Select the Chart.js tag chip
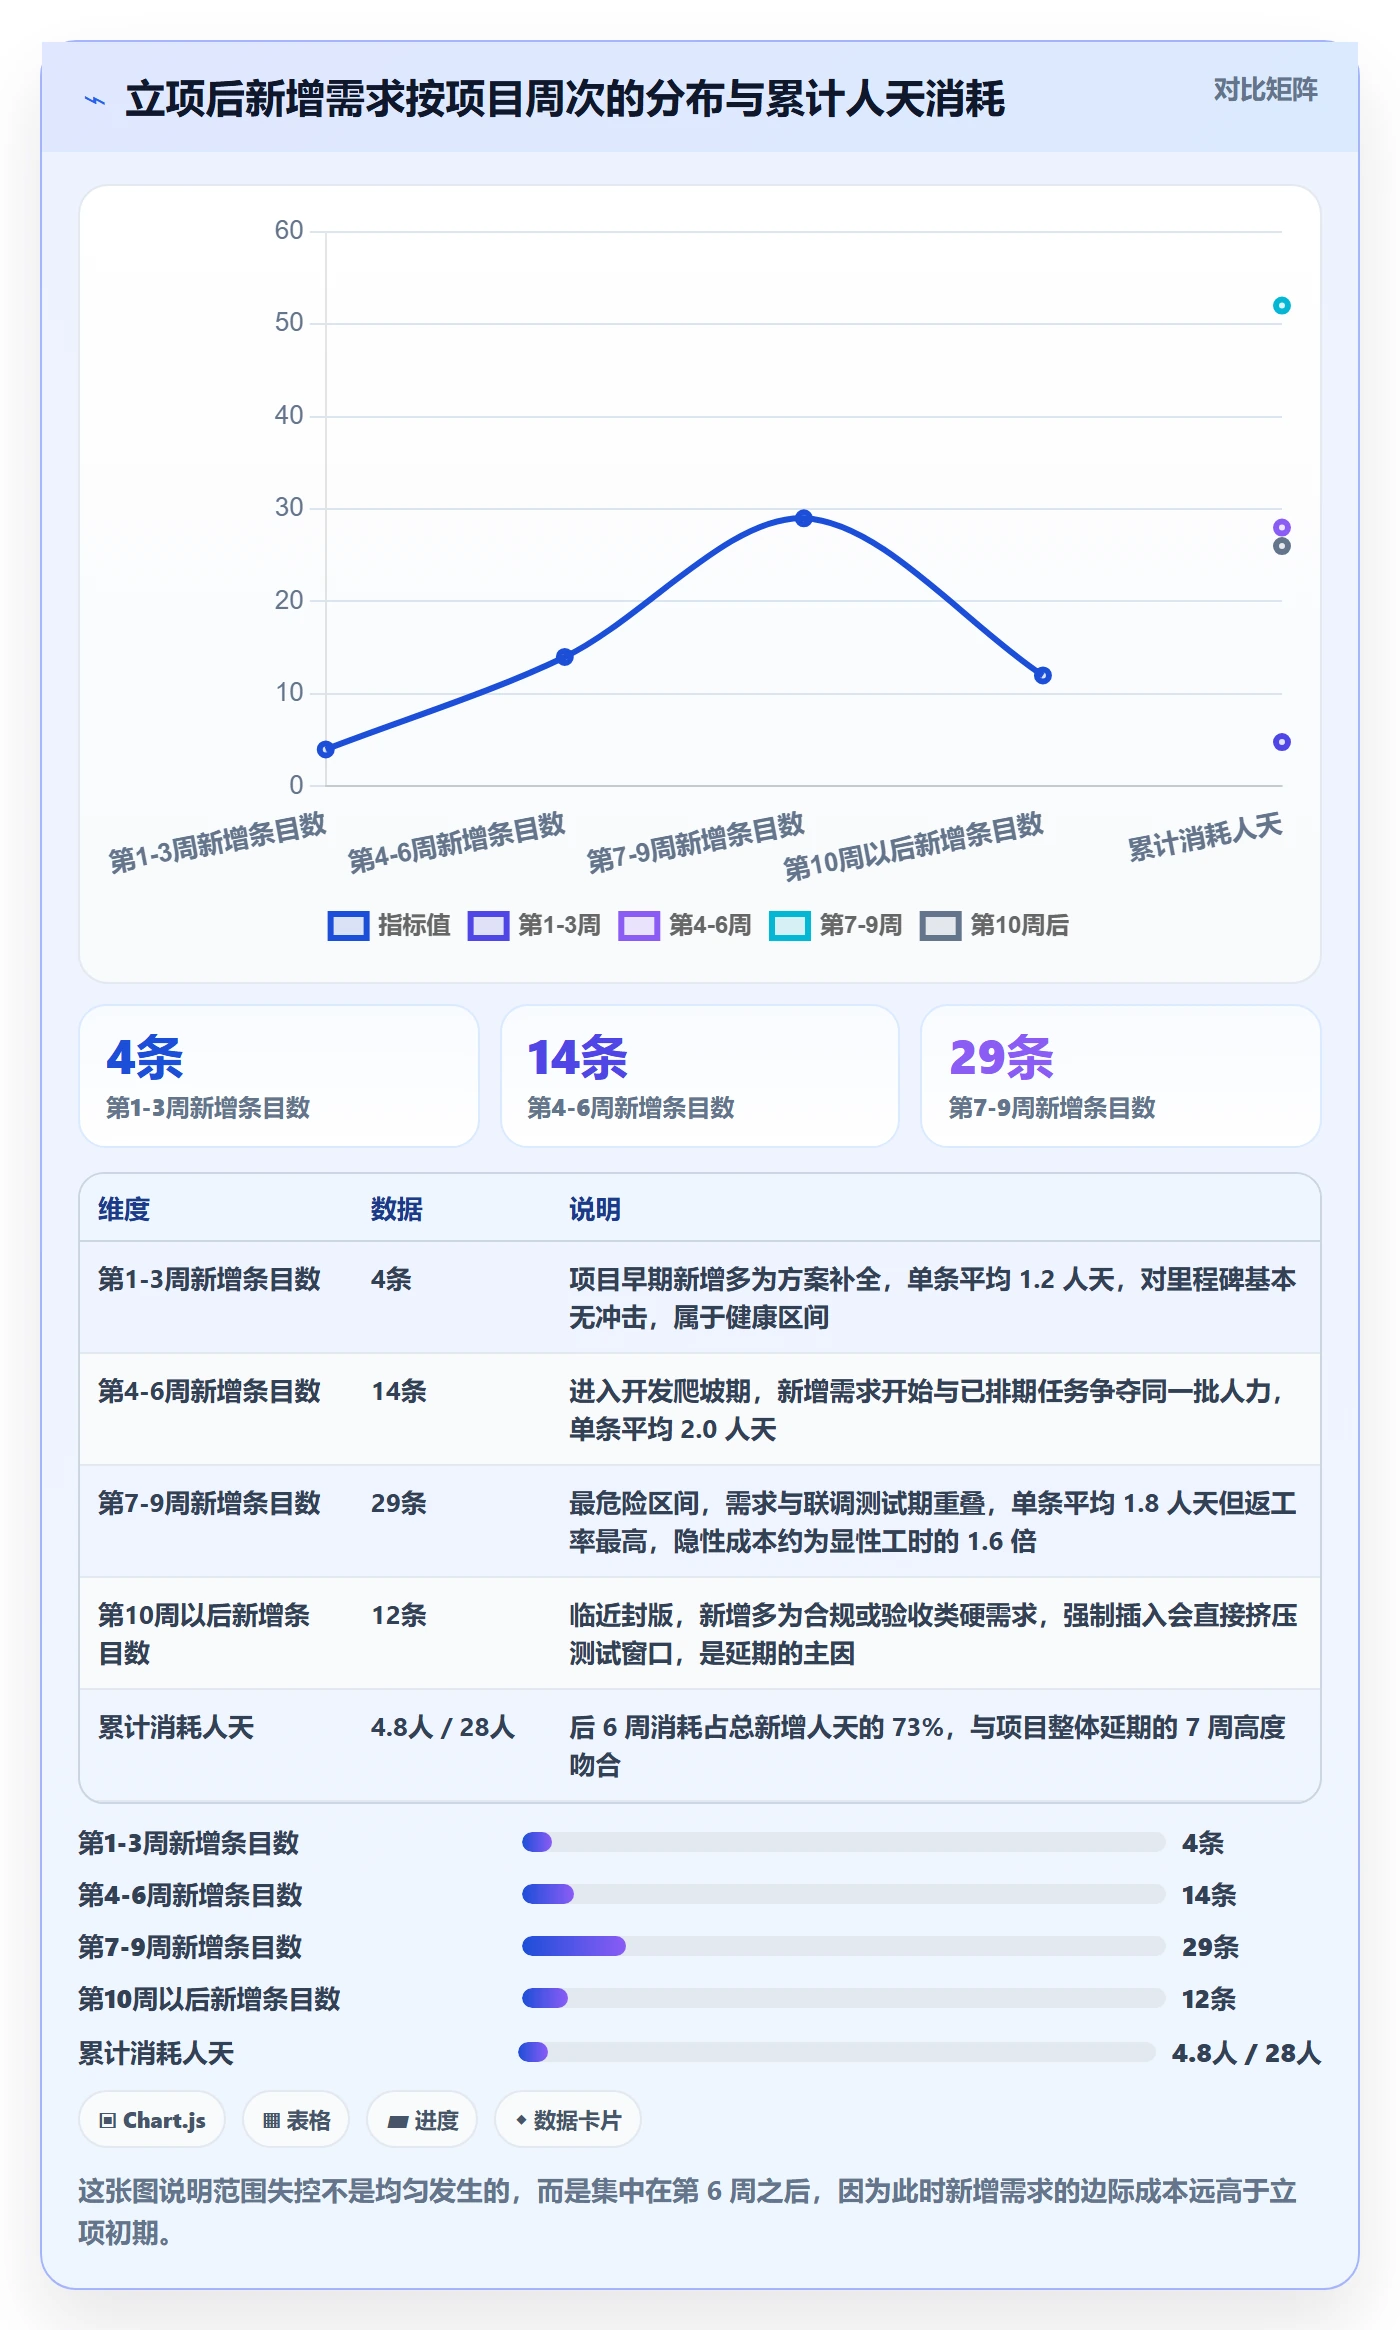This screenshot has height=2330, width=1400. 152,2119
